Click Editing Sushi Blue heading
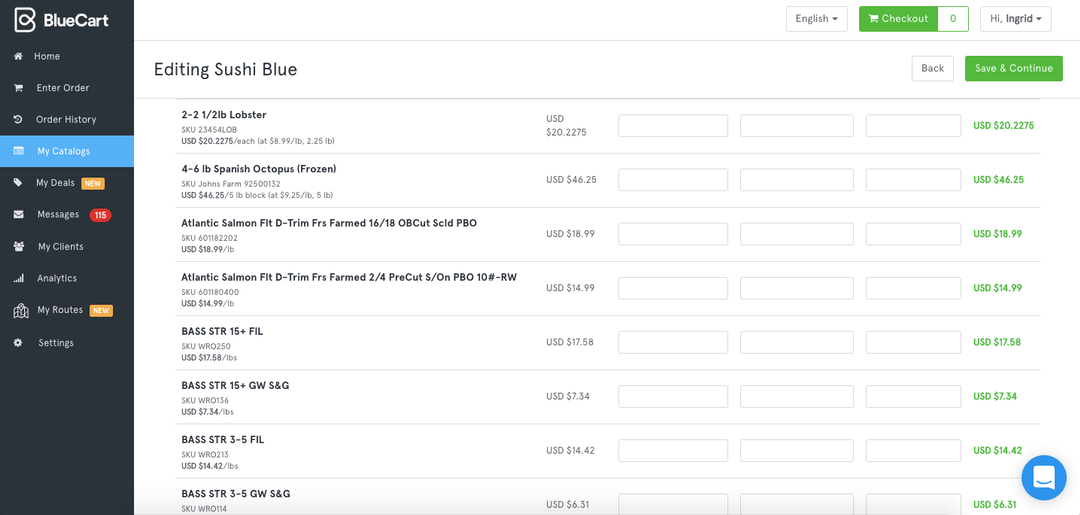The height and width of the screenshot is (515, 1080). (225, 70)
